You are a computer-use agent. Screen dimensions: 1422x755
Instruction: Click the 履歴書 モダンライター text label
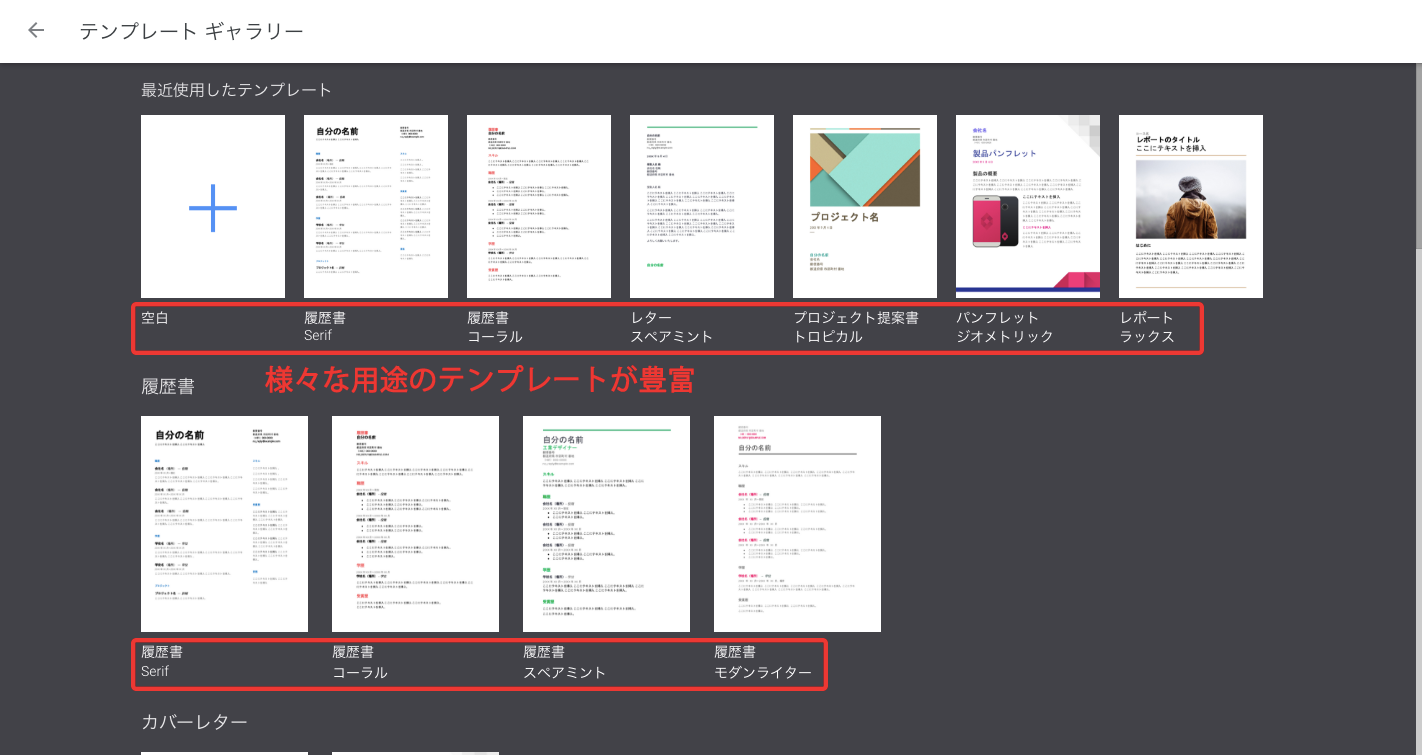(x=763, y=662)
